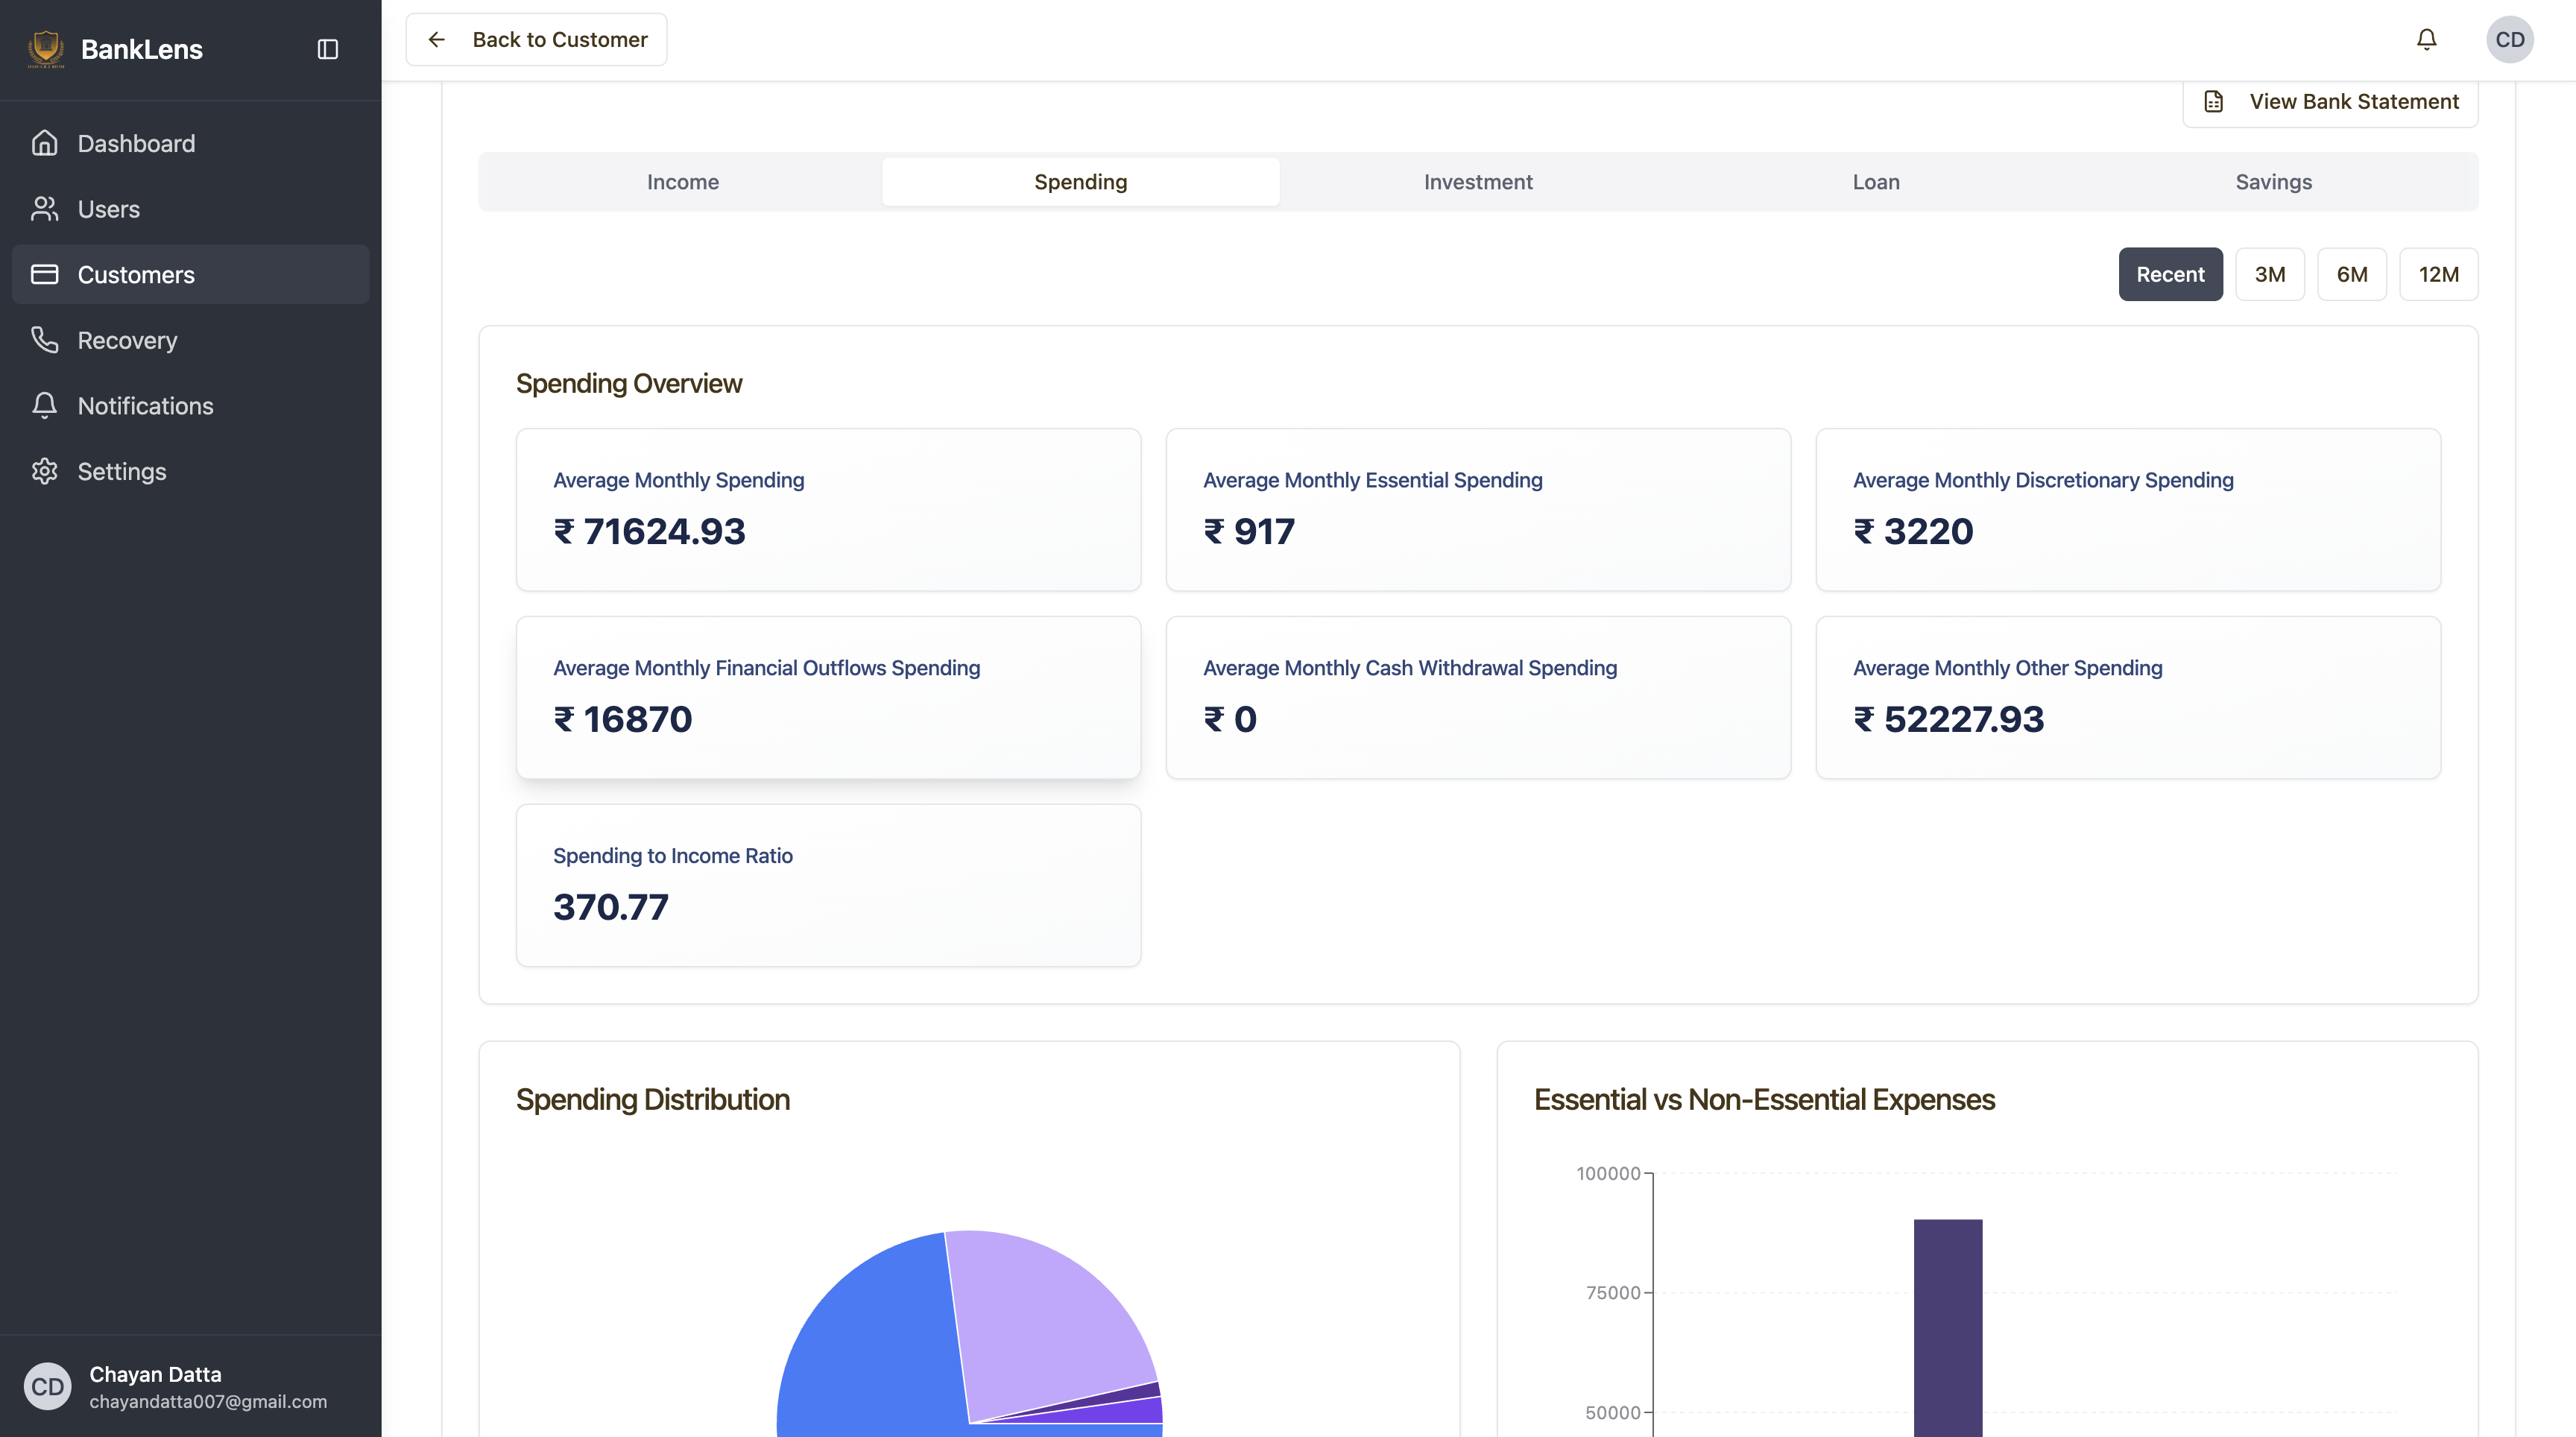Switch to the Income tab

pos(683,181)
